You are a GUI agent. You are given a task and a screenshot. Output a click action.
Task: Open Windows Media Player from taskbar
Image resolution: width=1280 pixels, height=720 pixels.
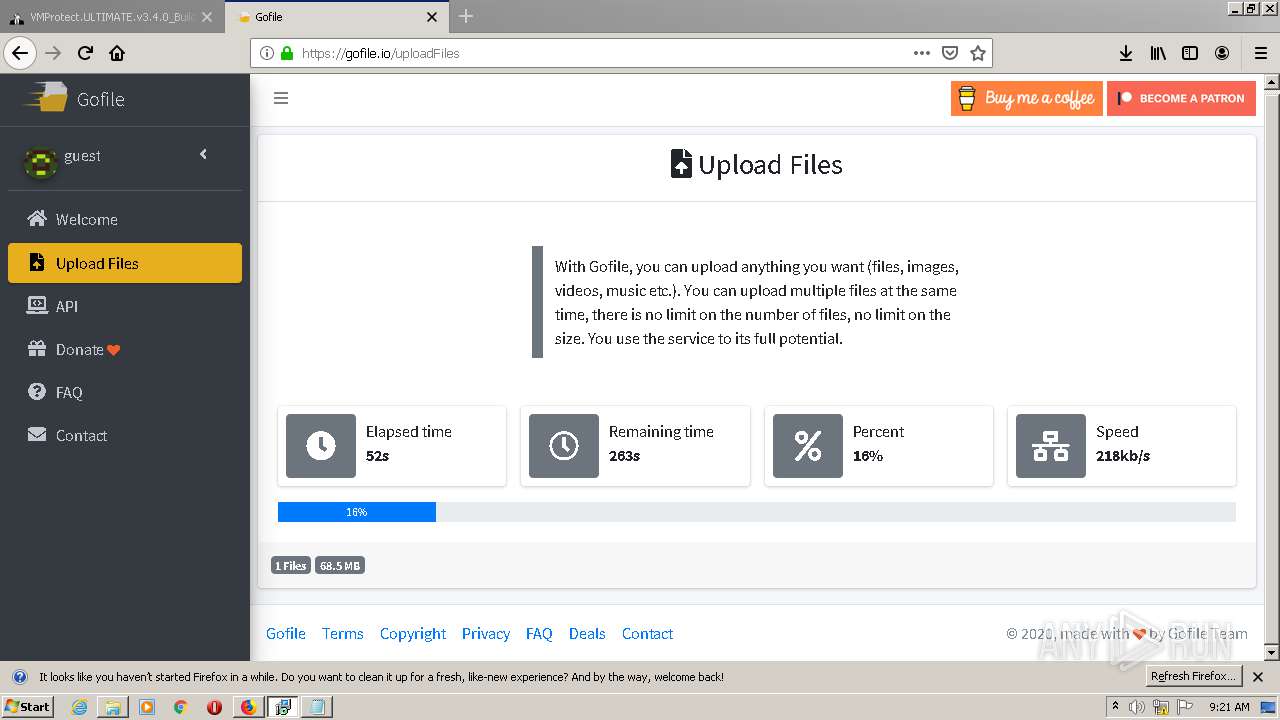pyautogui.click(x=147, y=707)
